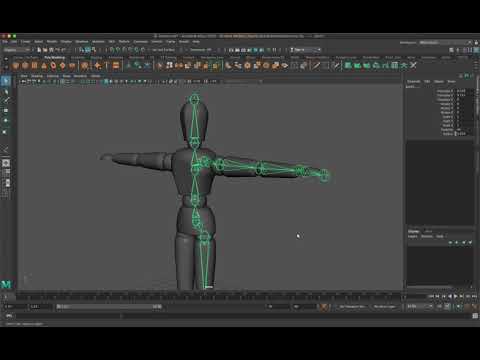Toggle Snap to grids

[112, 50]
